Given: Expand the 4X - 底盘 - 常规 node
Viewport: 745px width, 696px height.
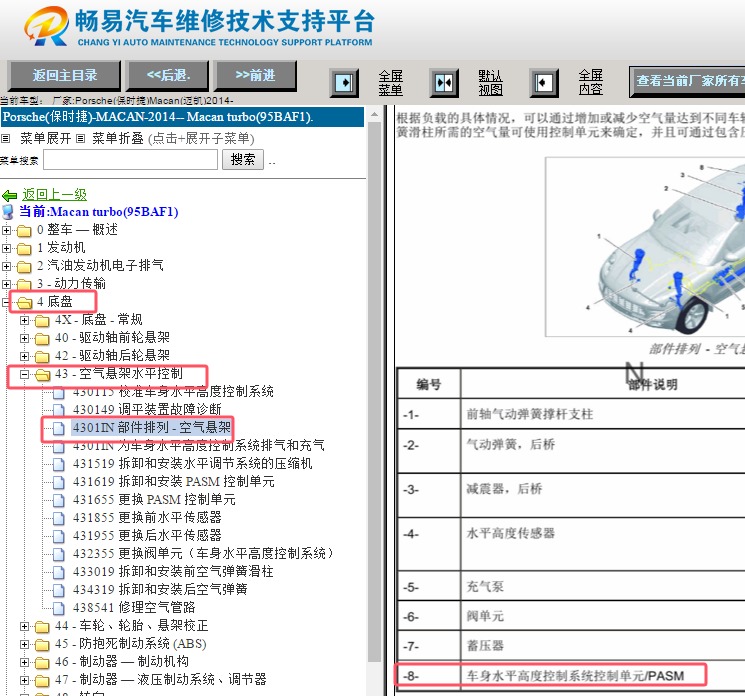Looking at the screenshot, I should (24, 320).
